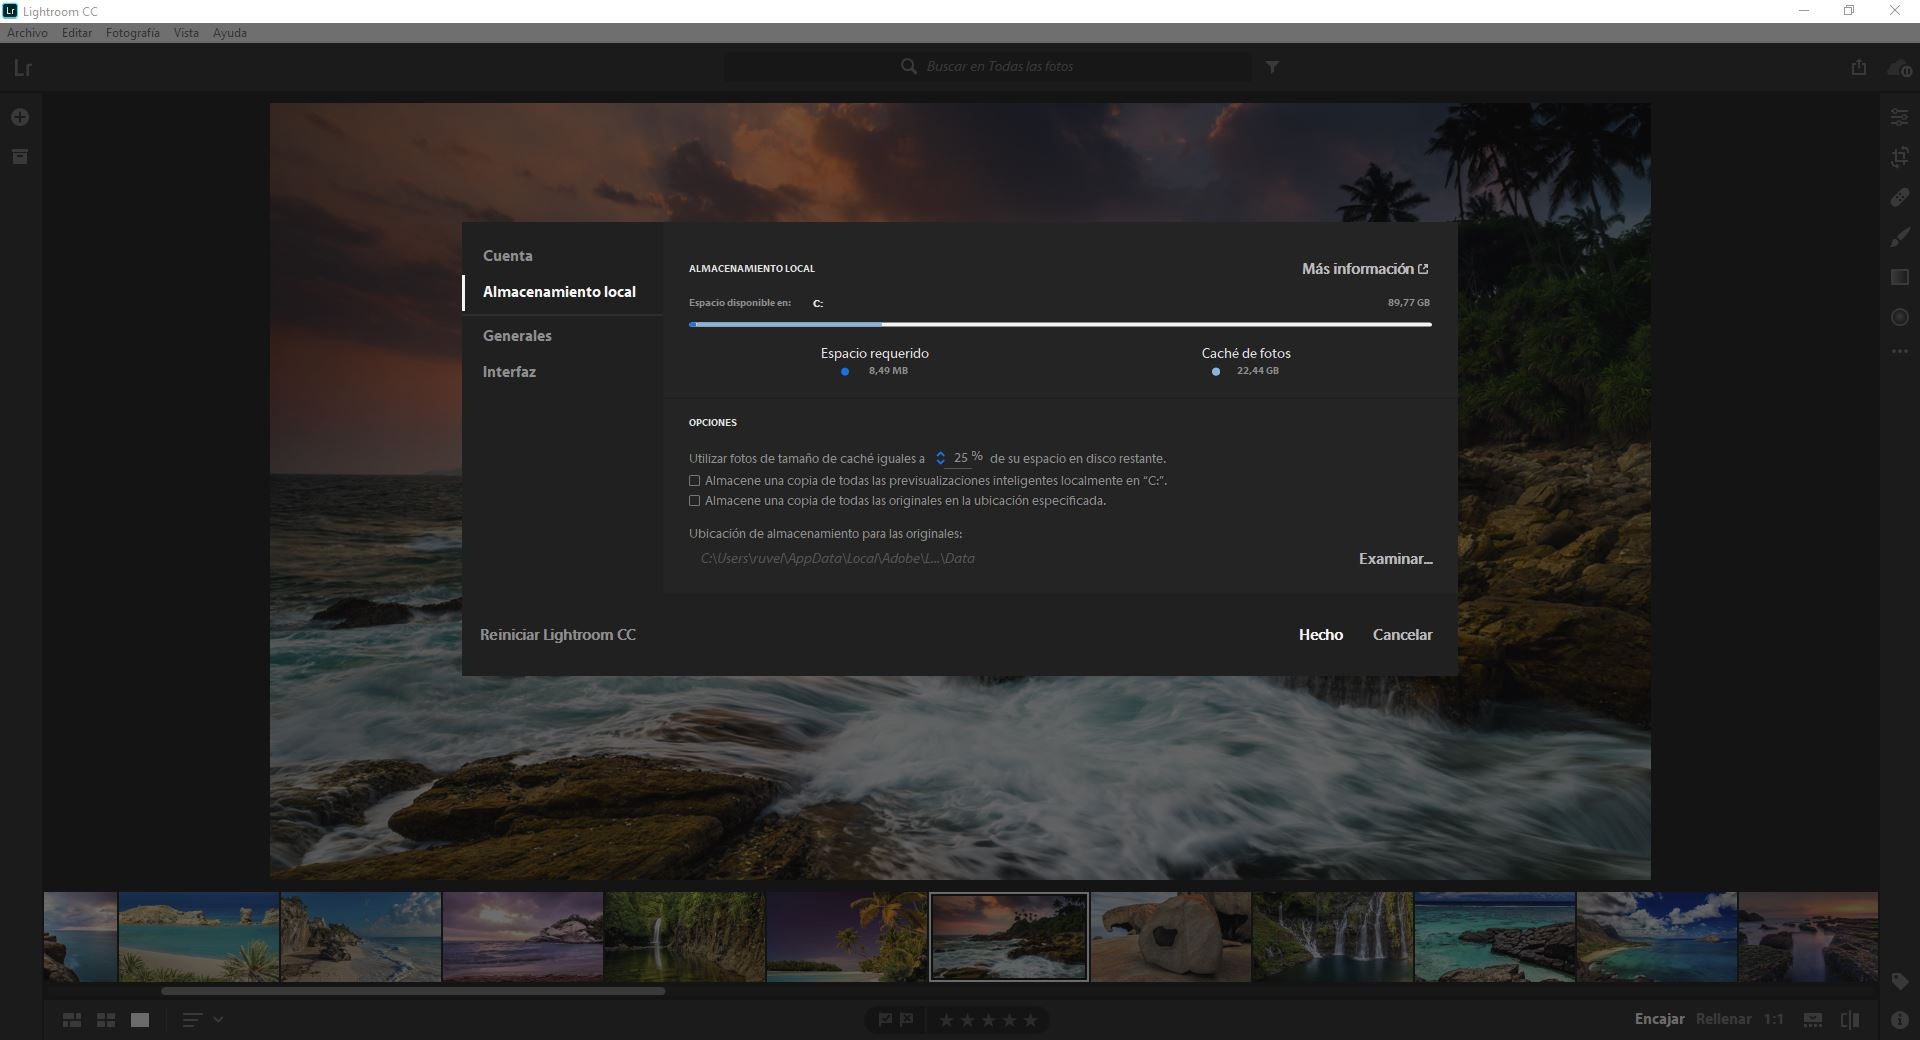Select the highlighted stormy seascape thumbnail
1920x1040 pixels.
(1009, 937)
